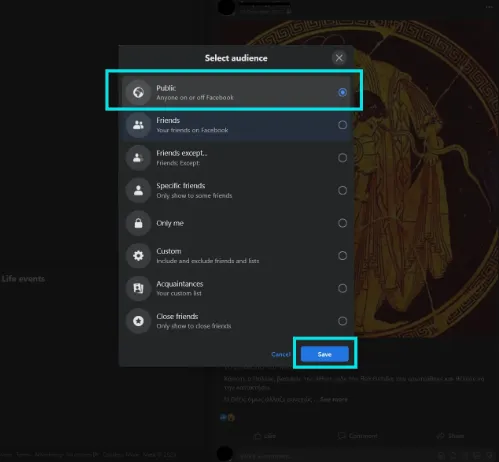Click 'Only show to close friends' text
The image size is (499, 462).
click(x=194, y=326)
